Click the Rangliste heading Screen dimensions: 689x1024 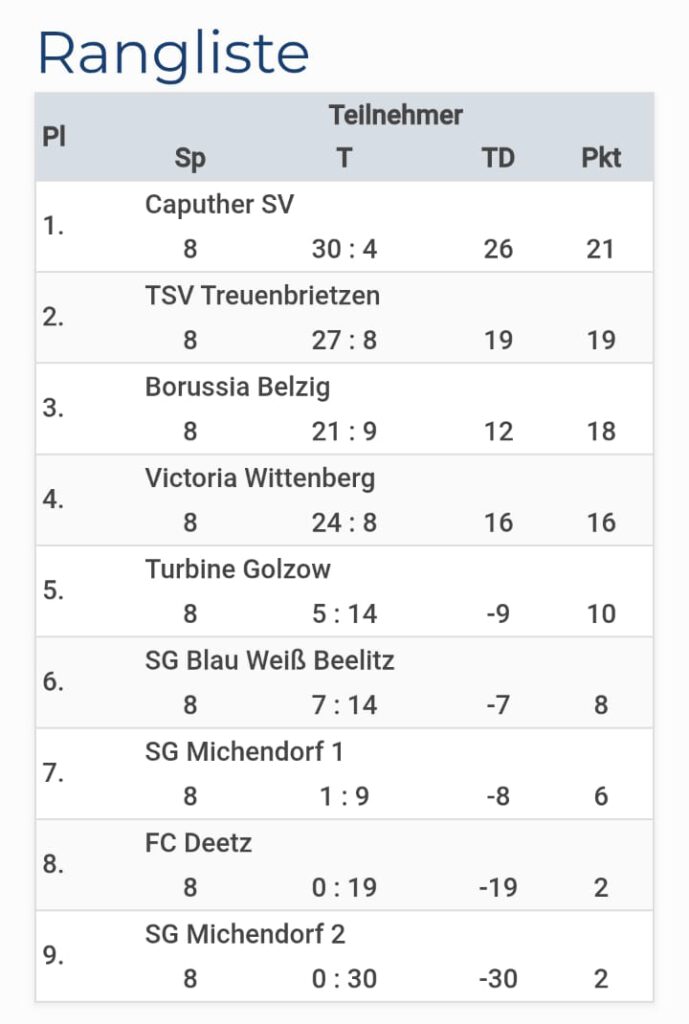tap(173, 53)
